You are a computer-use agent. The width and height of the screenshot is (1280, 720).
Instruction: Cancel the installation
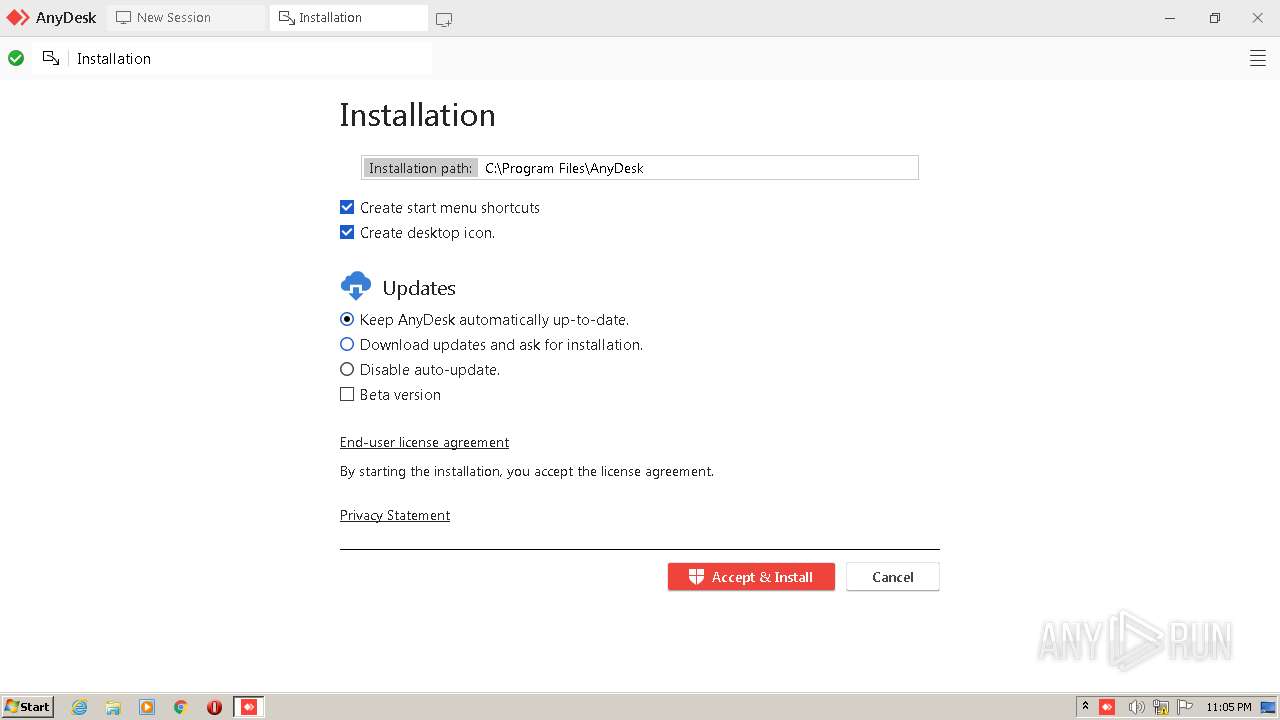[893, 577]
